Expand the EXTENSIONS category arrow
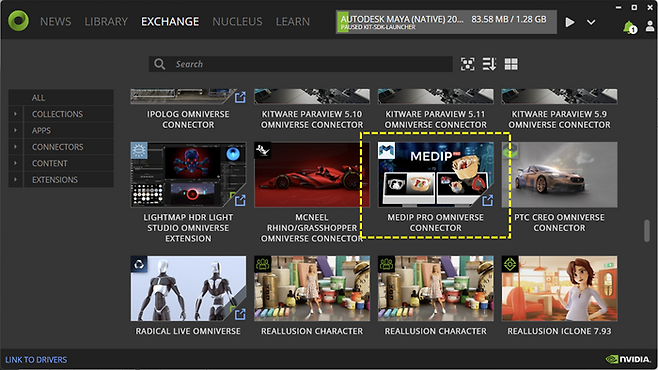The image size is (658, 370). click(x=16, y=180)
